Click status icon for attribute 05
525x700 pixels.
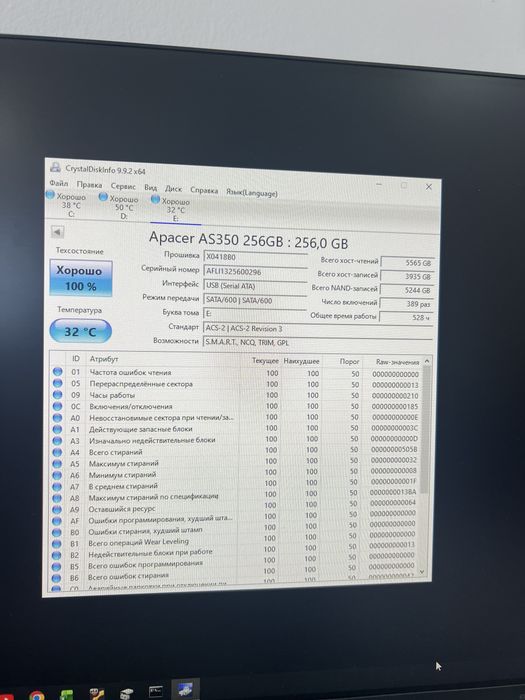coord(58,383)
